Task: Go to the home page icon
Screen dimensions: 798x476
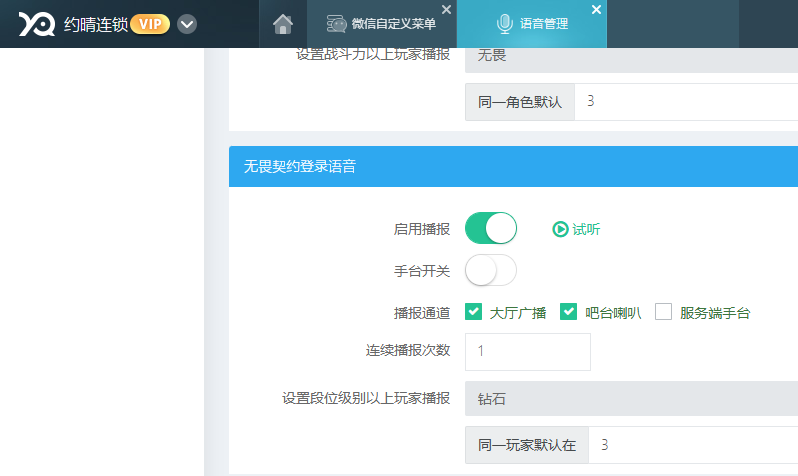Action: [x=282, y=24]
